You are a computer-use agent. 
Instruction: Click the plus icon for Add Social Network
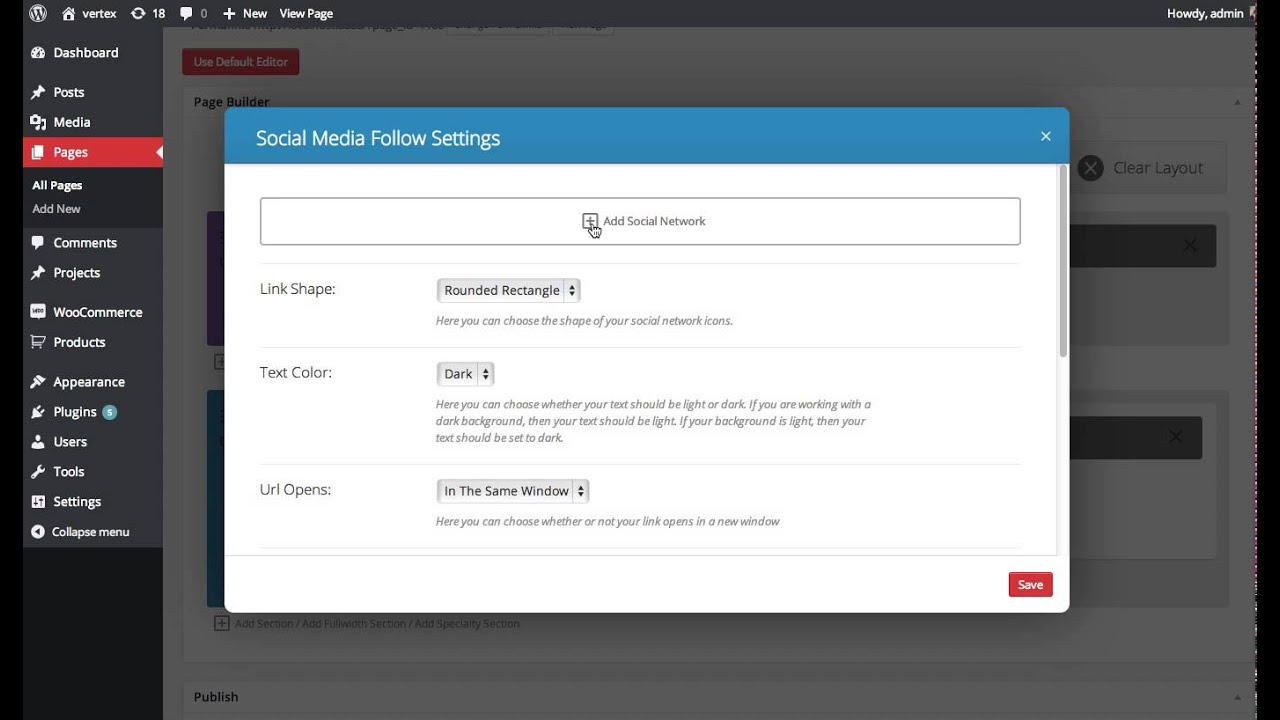pyautogui.click(x=590, y=221)
